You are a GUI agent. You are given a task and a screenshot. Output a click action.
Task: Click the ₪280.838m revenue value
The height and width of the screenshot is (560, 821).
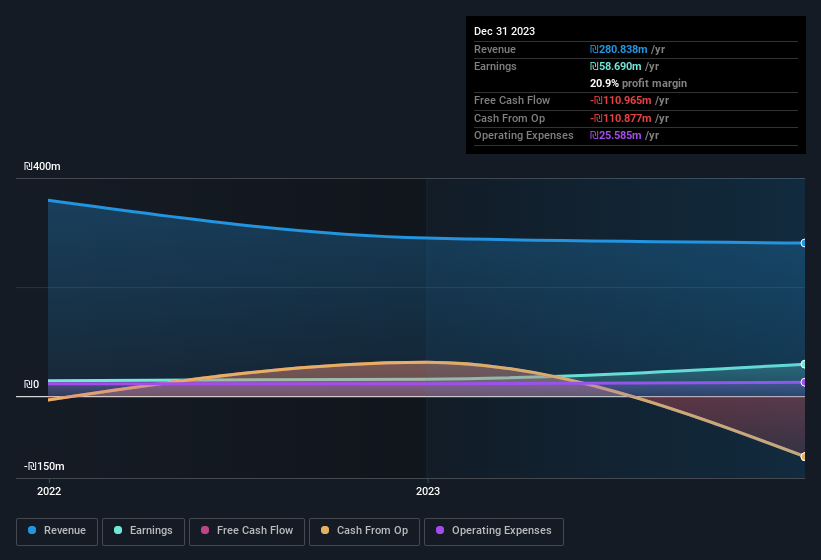[x=618, y=49]
